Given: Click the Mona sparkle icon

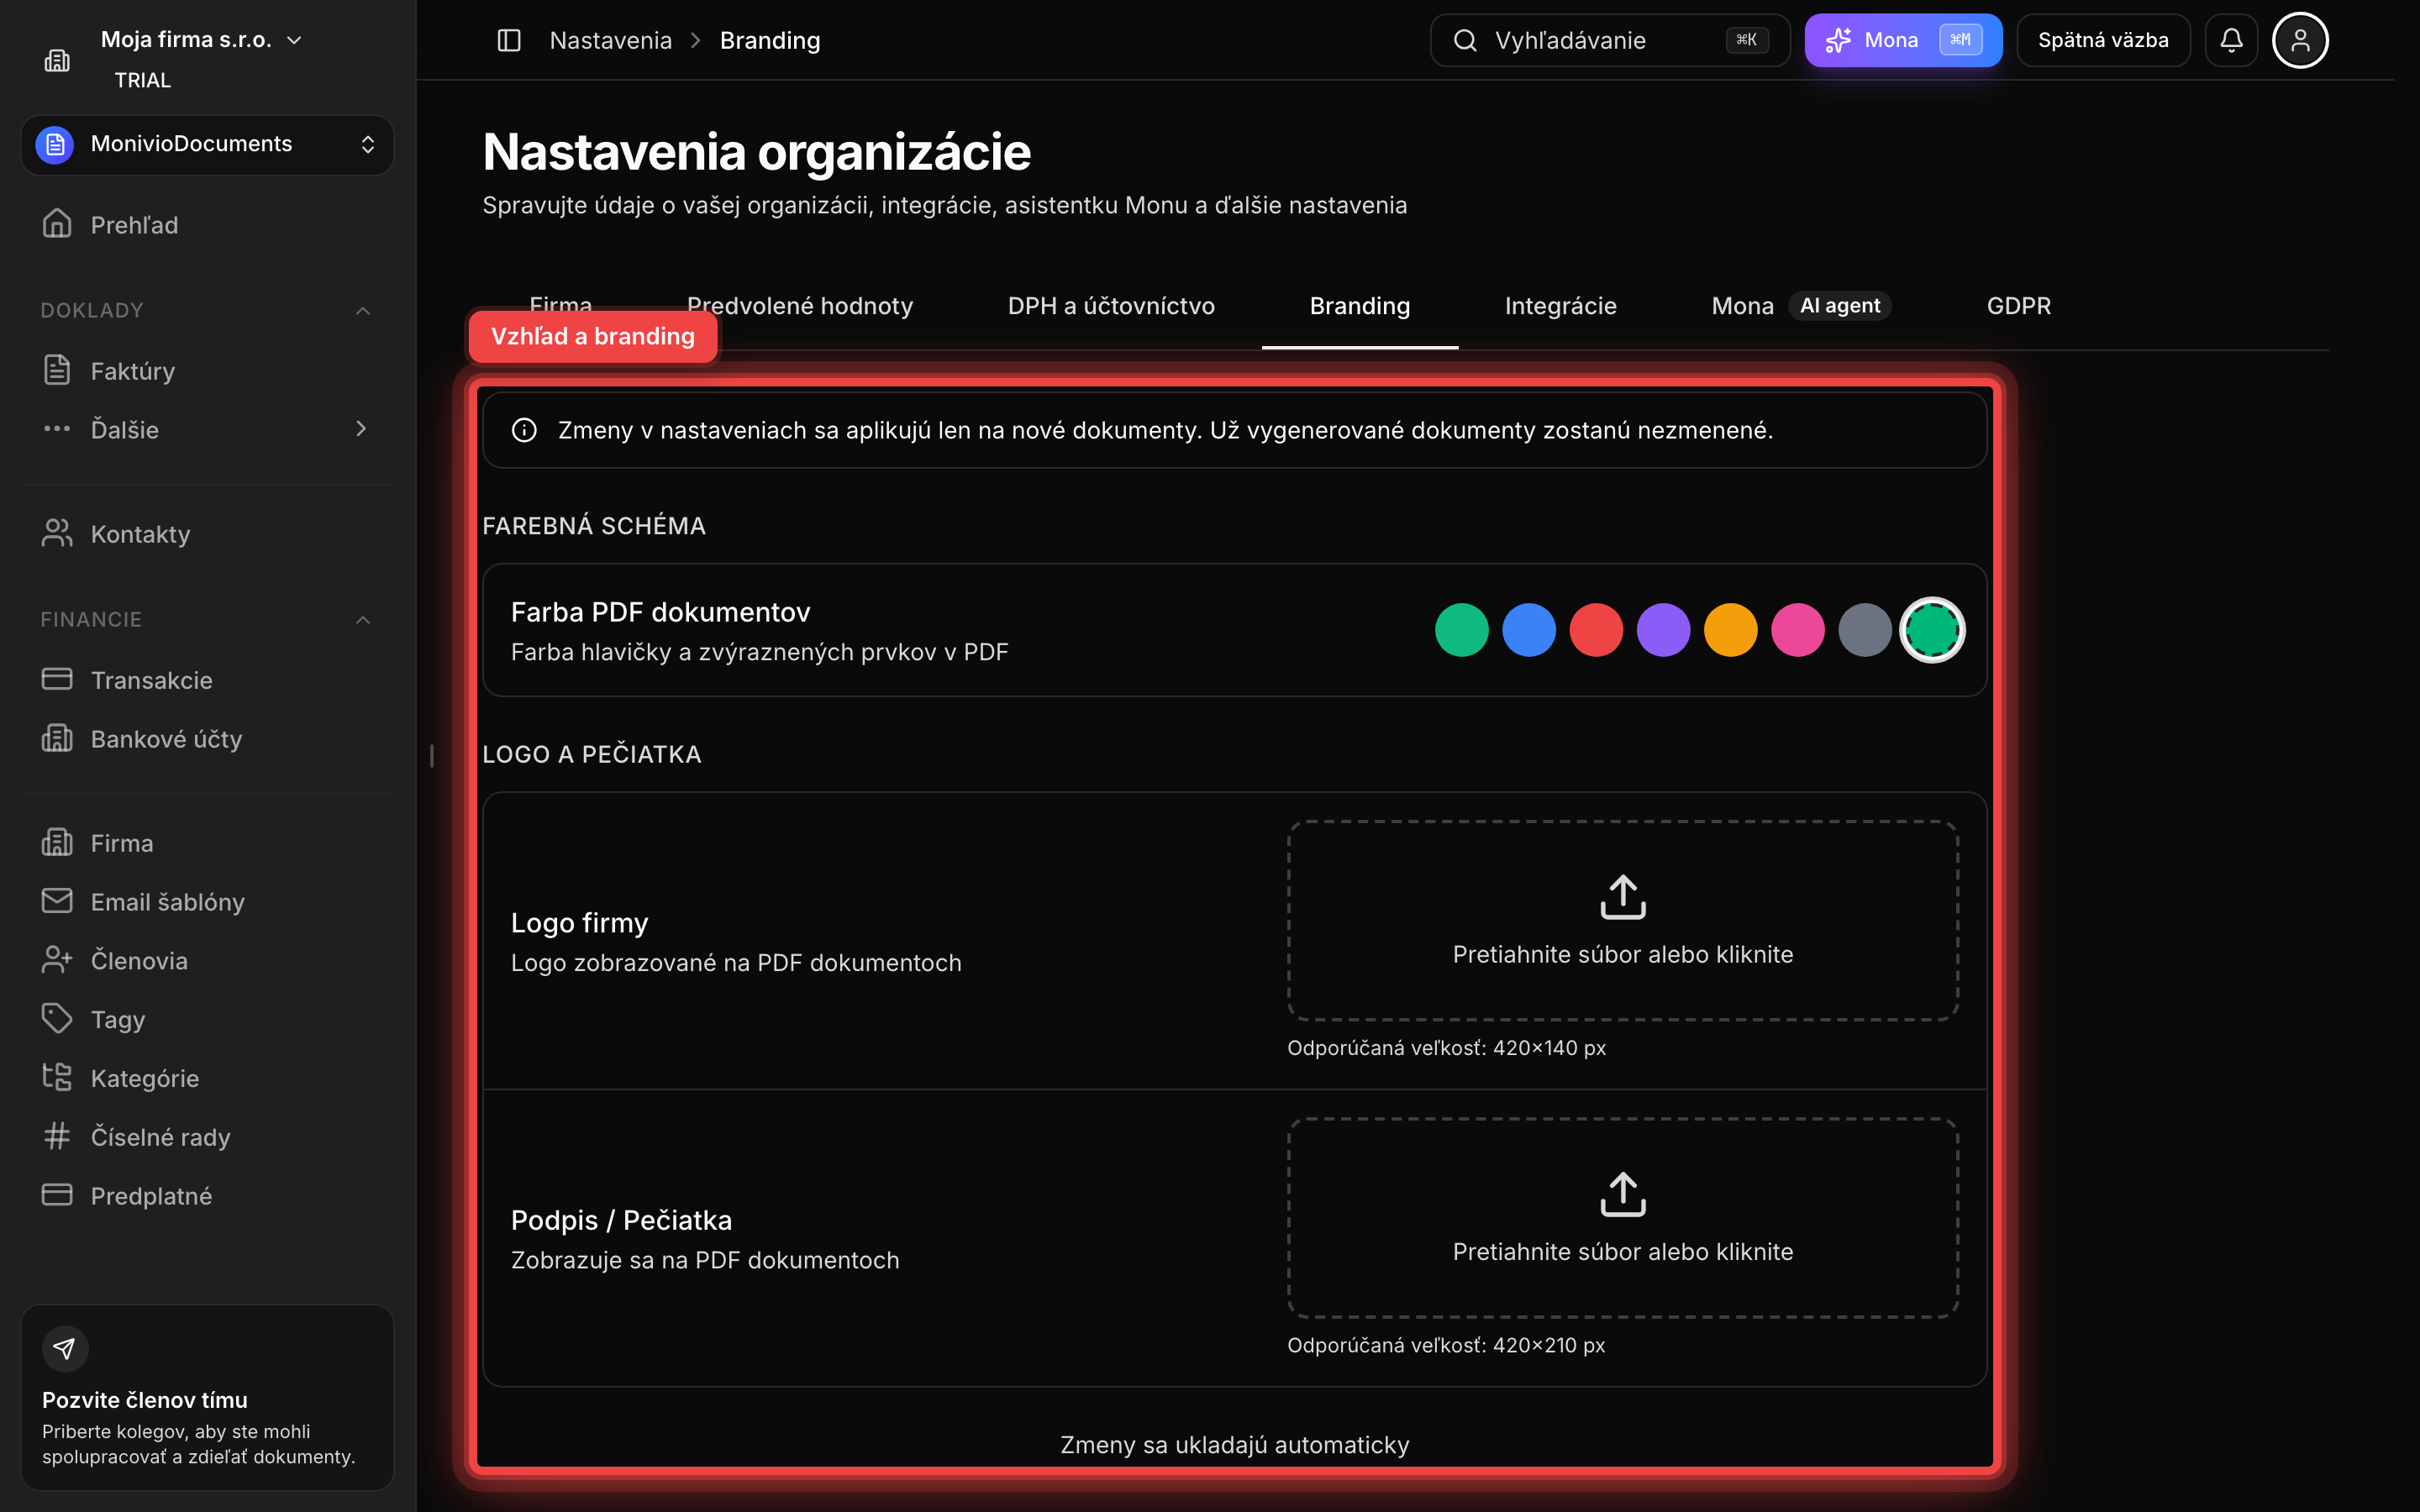Looking at the screenshot, I should (1837, 40).
